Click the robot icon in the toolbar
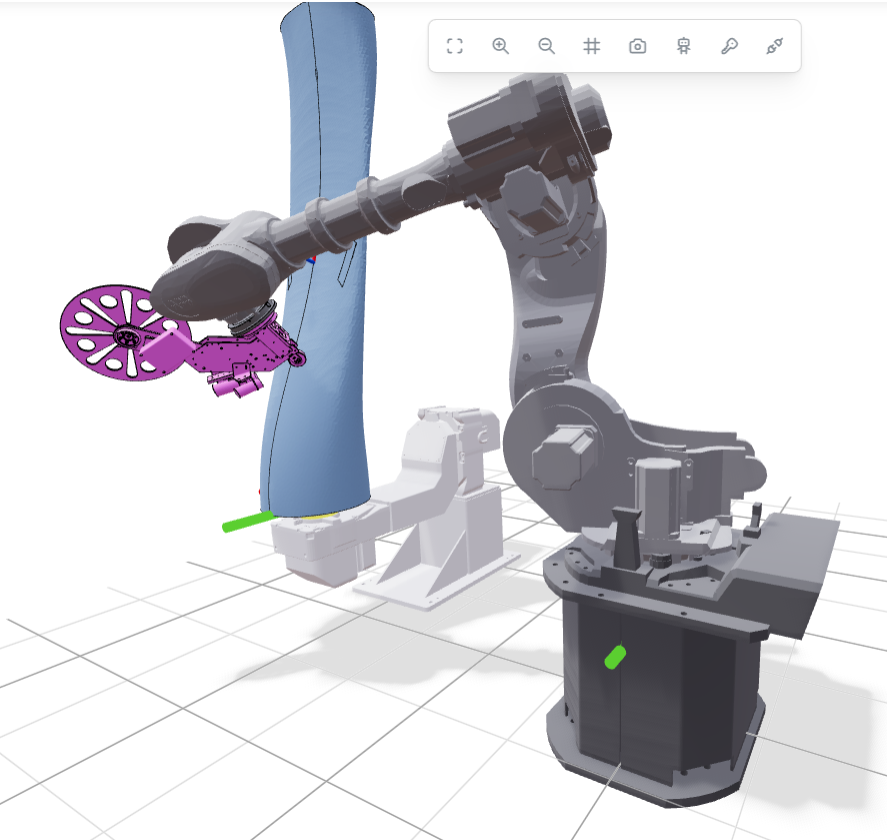The height and width of the screenshot is (840, 887). [x=684, y=46]
